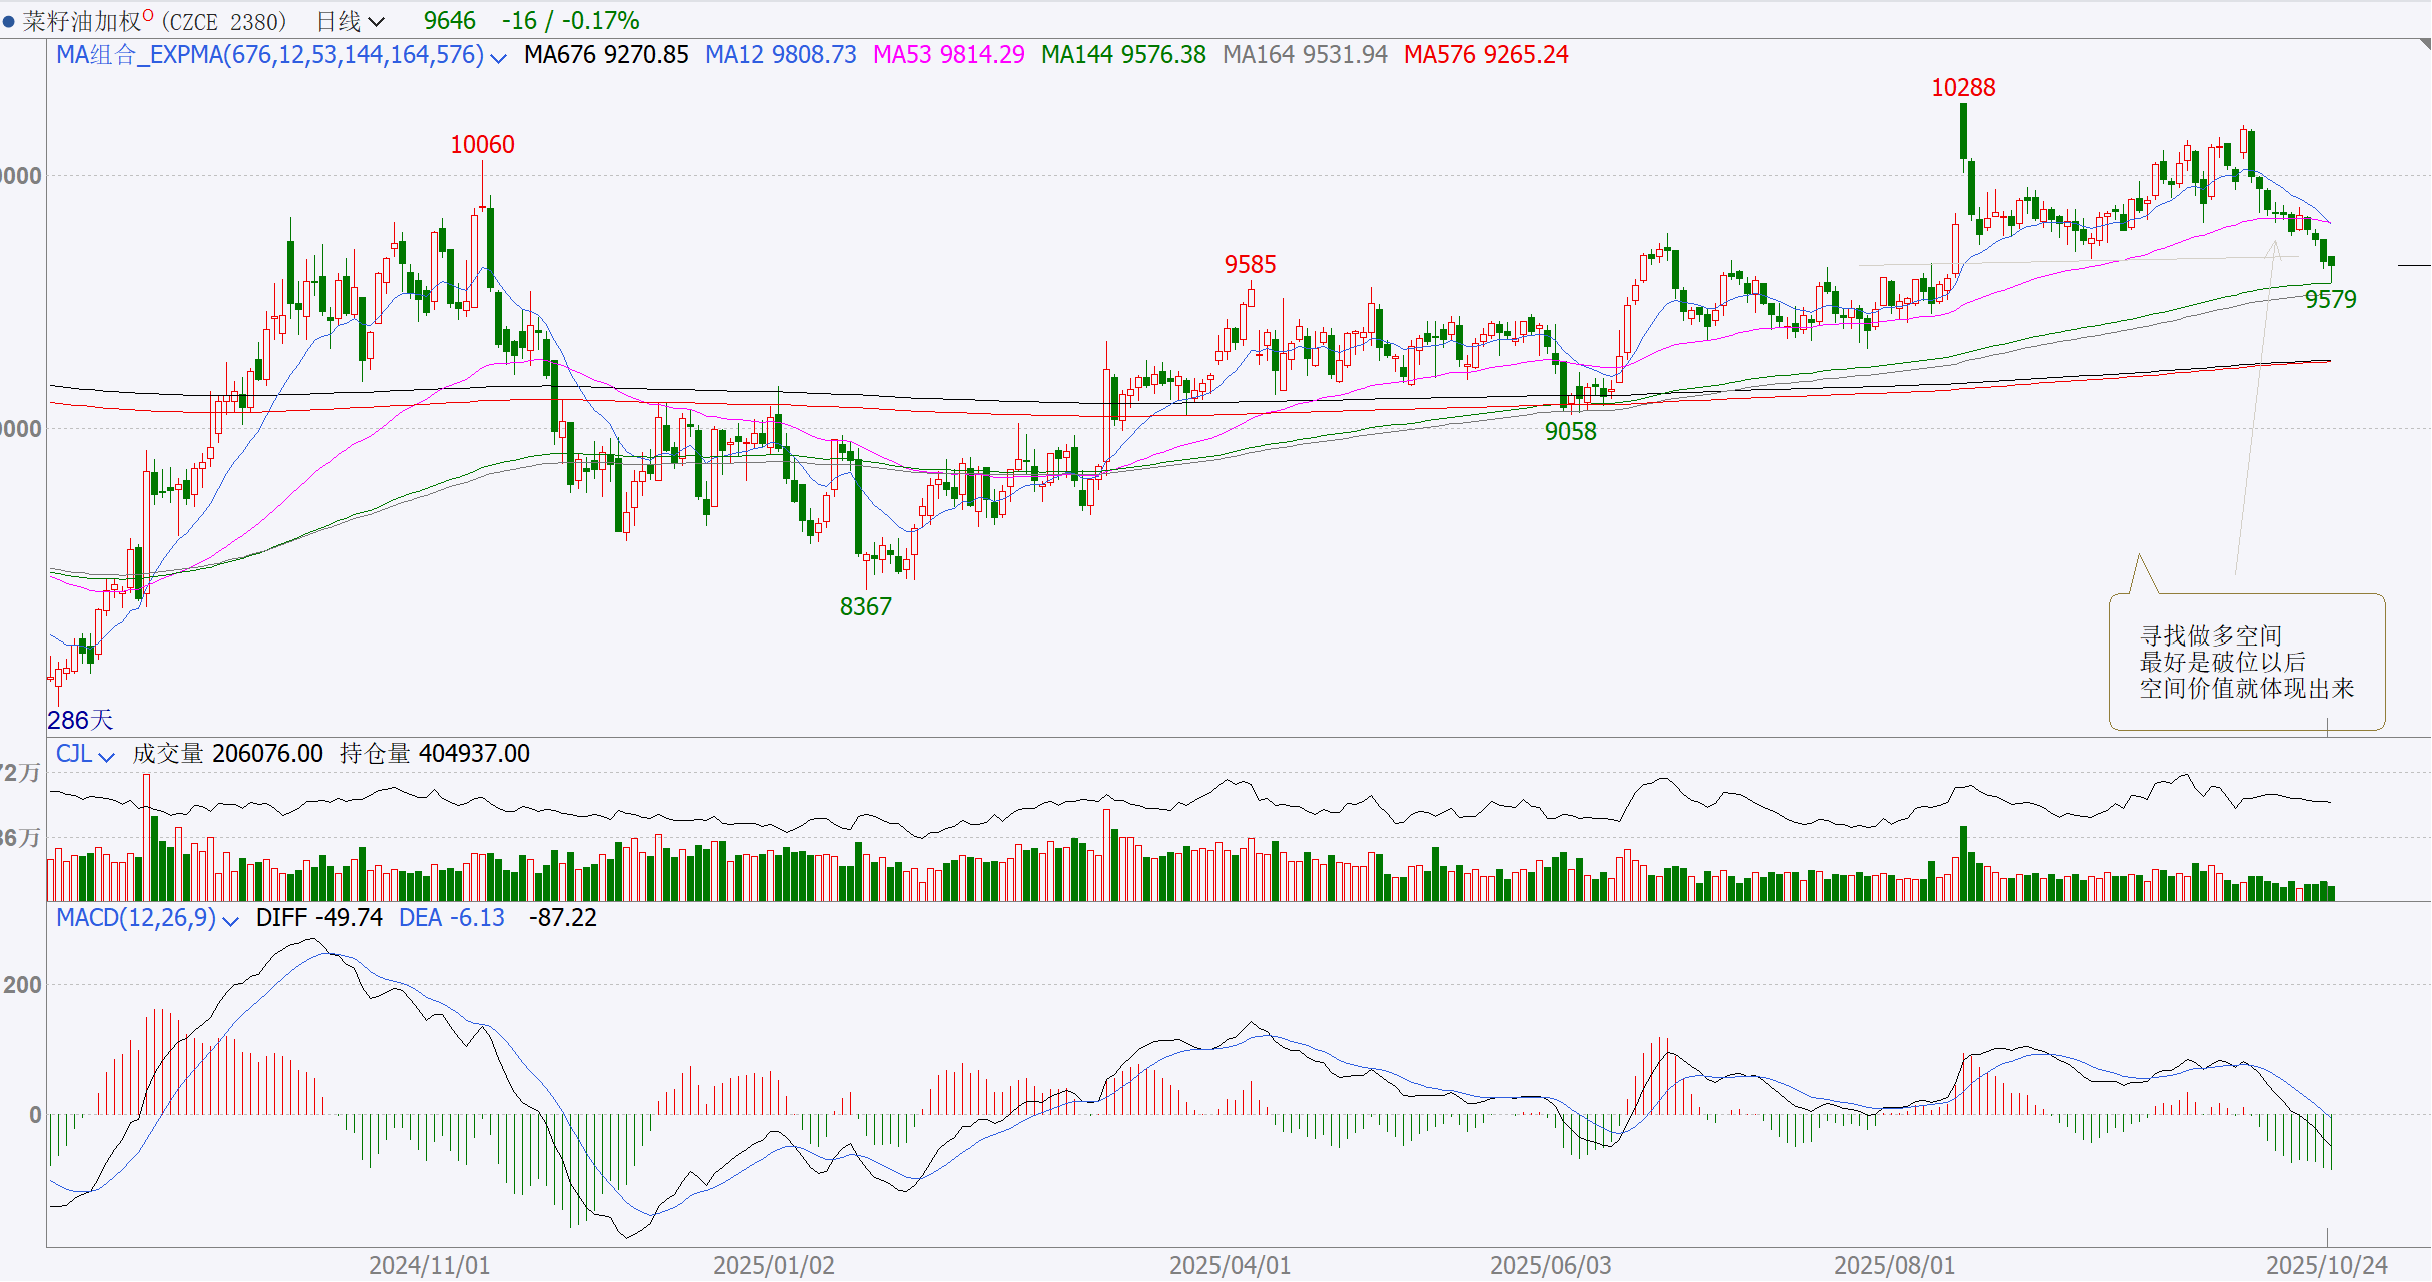
Task: Click the chevron arrow beside 日线
Action: [377, 21]
